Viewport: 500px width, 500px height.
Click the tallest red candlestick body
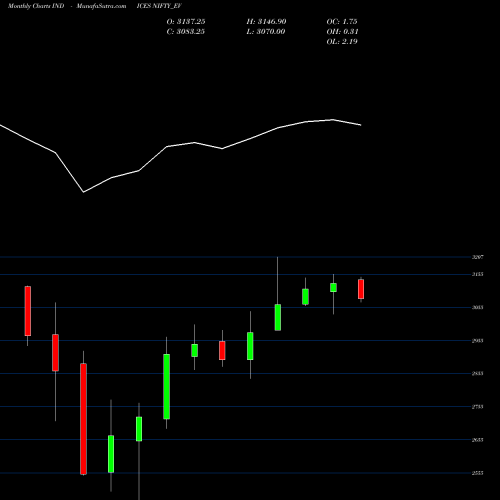coord(83,419)
